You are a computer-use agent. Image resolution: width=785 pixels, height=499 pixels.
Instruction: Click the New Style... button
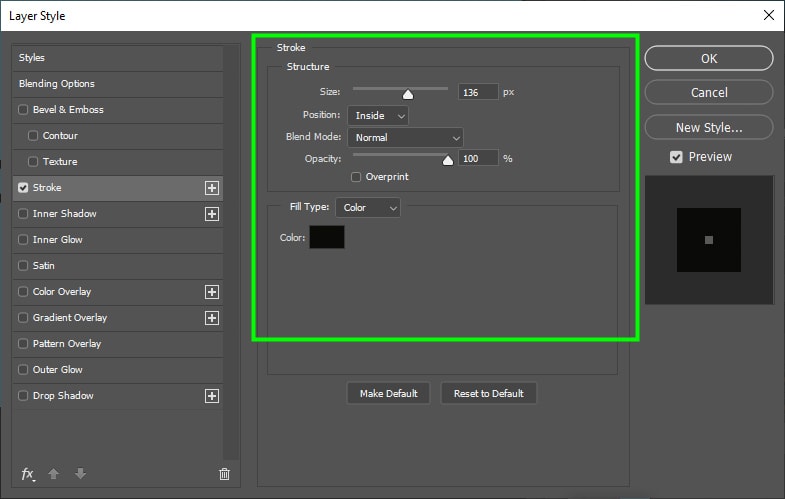tap(709, 128)
